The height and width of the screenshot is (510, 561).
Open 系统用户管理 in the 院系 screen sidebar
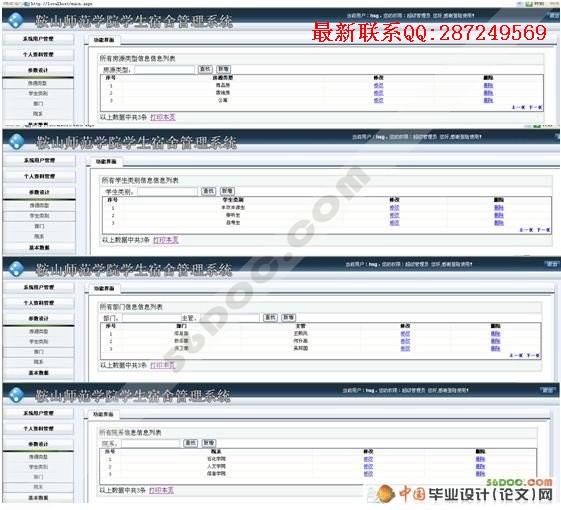[x=38, y=413]
